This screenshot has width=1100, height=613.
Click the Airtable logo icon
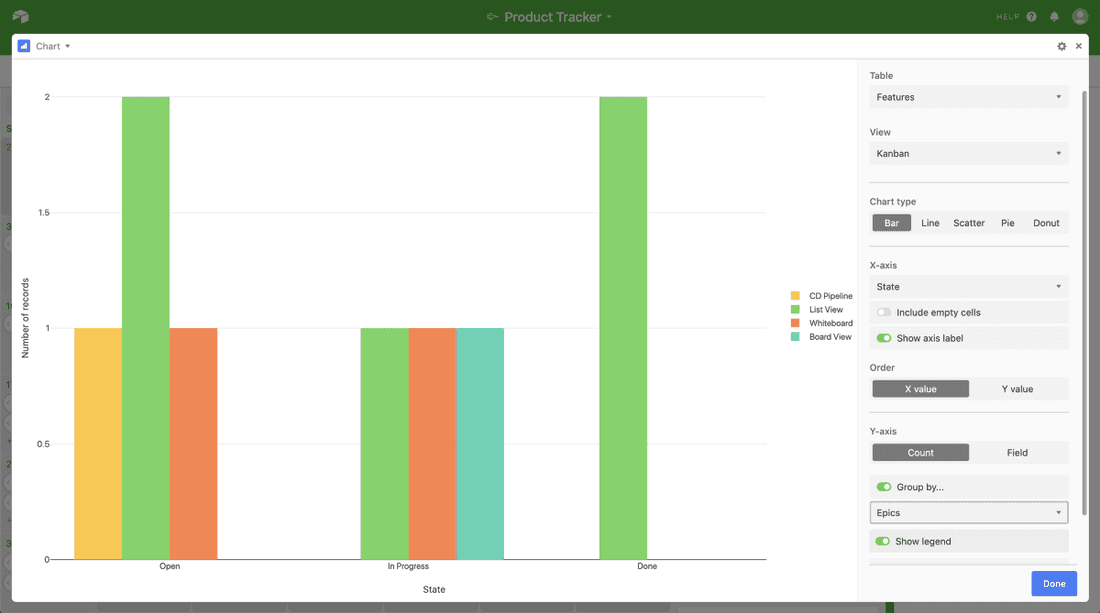point(21,17)
